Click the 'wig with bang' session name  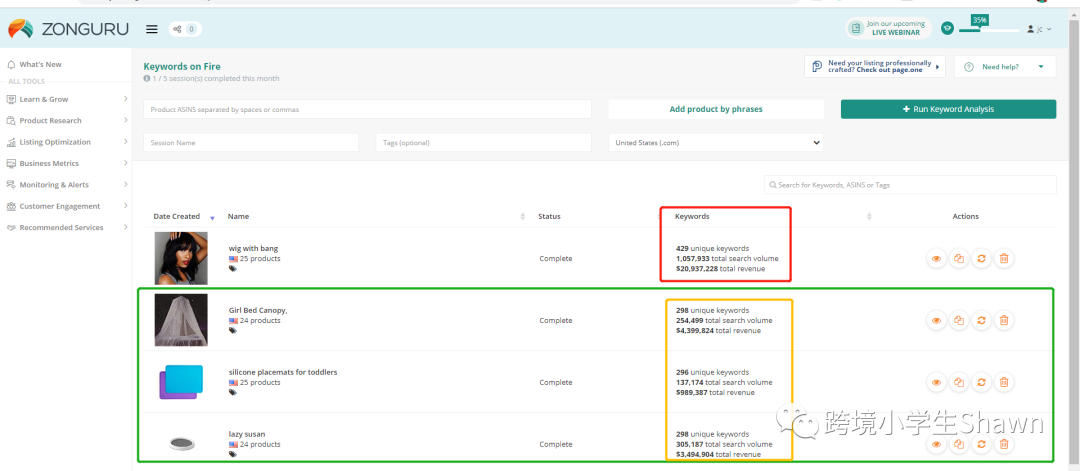253,248
